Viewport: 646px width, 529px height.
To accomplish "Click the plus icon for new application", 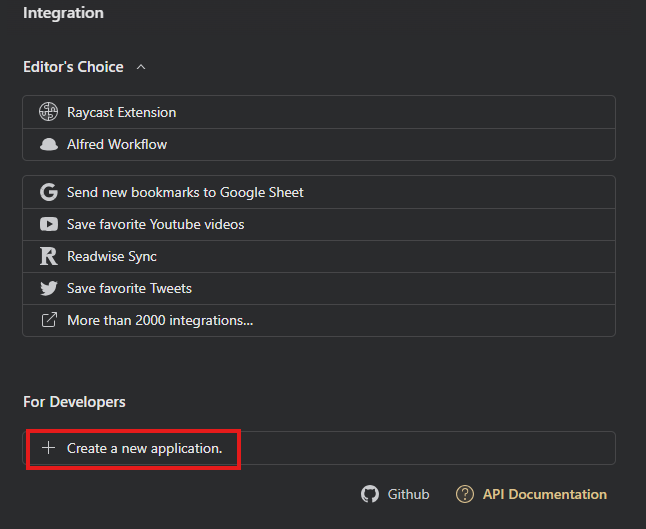I will [48, 448].
